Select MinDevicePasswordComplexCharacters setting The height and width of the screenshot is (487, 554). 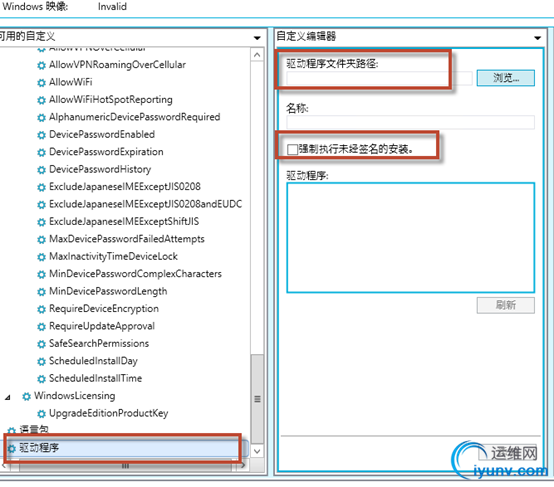coord(135,274)
